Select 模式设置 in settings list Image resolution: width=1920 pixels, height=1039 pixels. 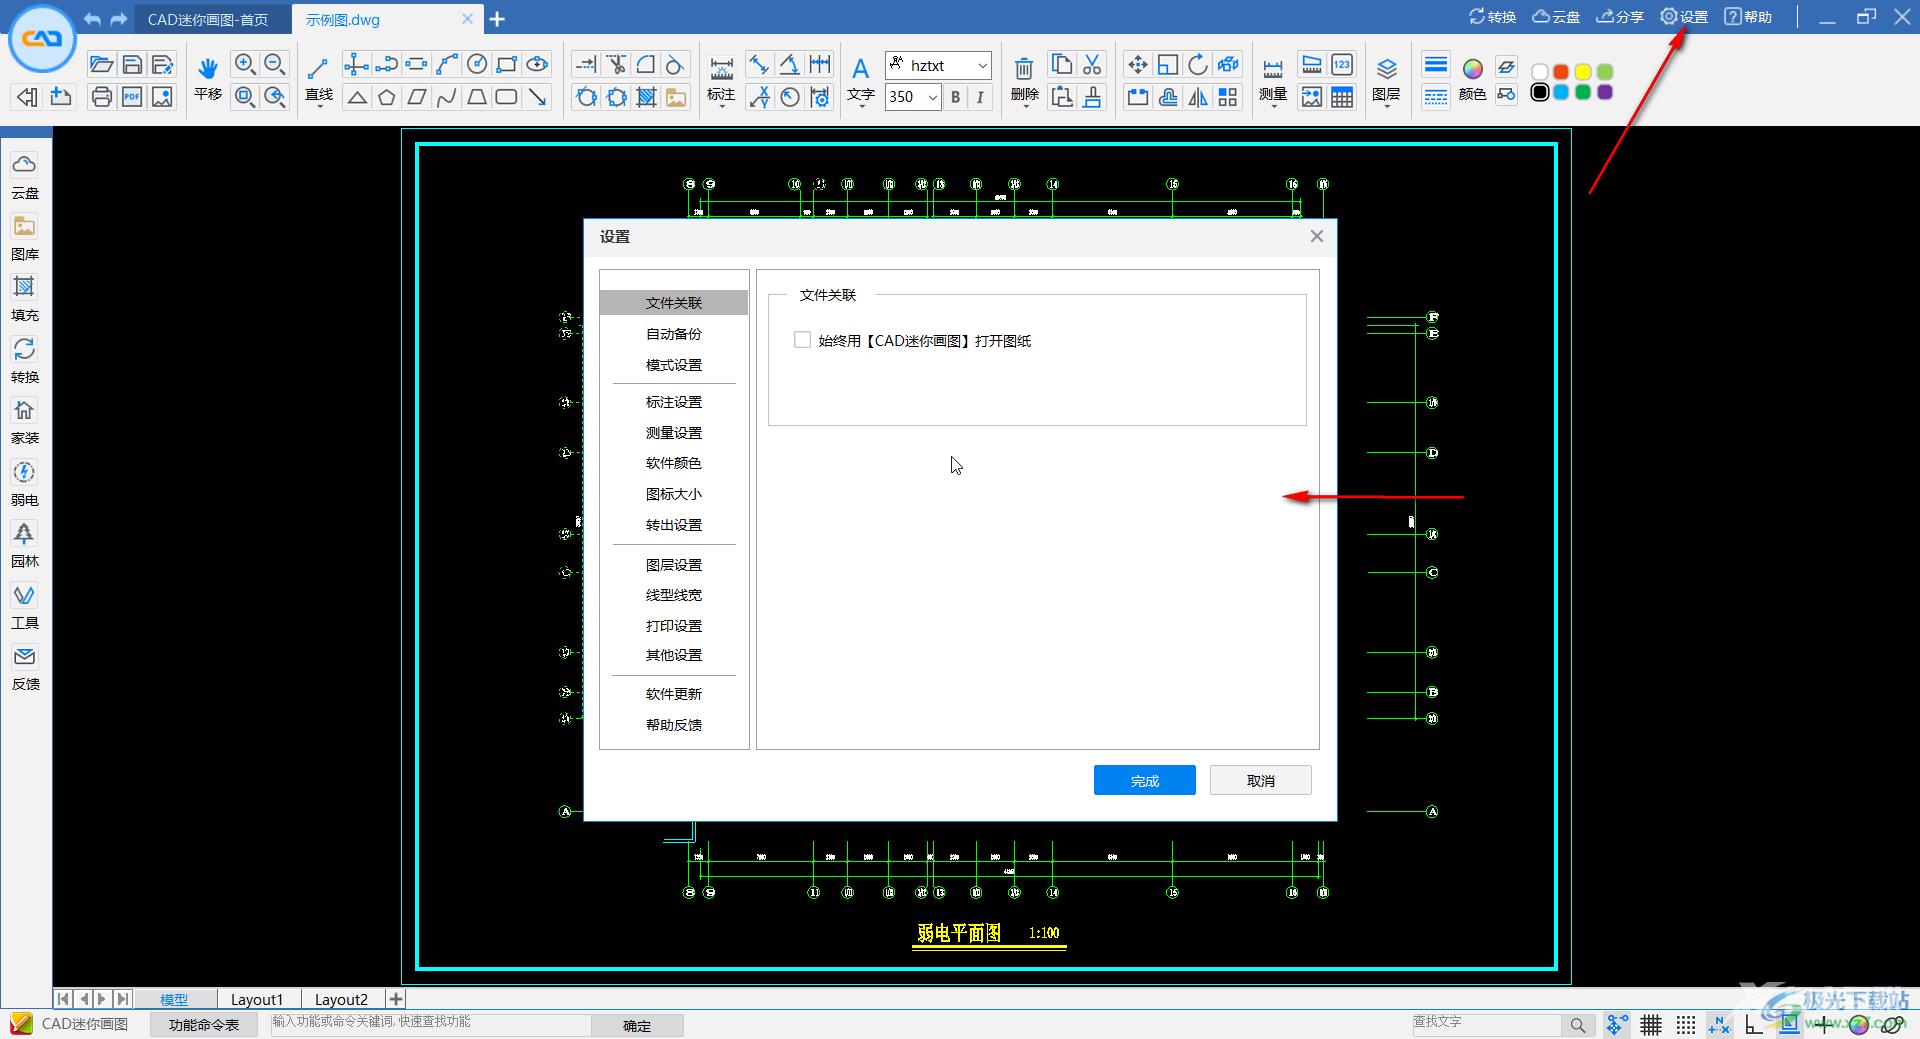(674, 365)
